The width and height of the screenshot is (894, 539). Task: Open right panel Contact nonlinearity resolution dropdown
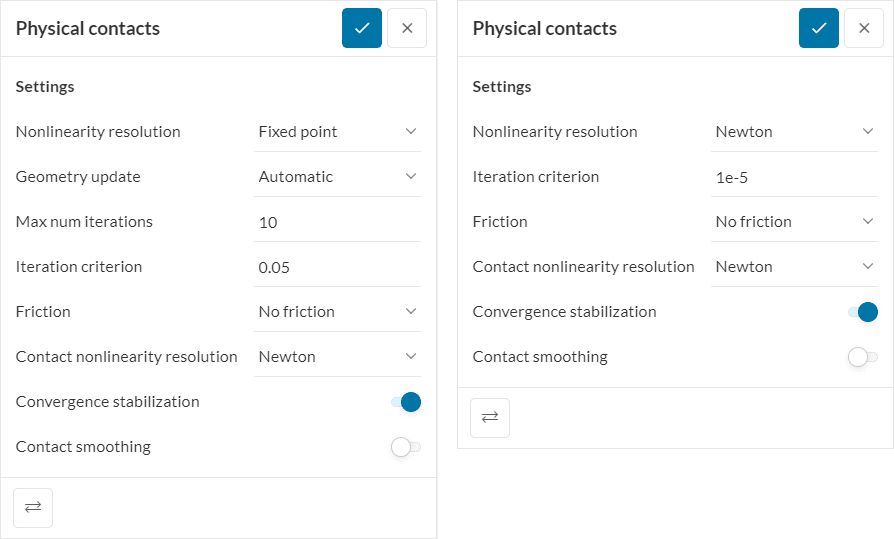coord(794,267)
